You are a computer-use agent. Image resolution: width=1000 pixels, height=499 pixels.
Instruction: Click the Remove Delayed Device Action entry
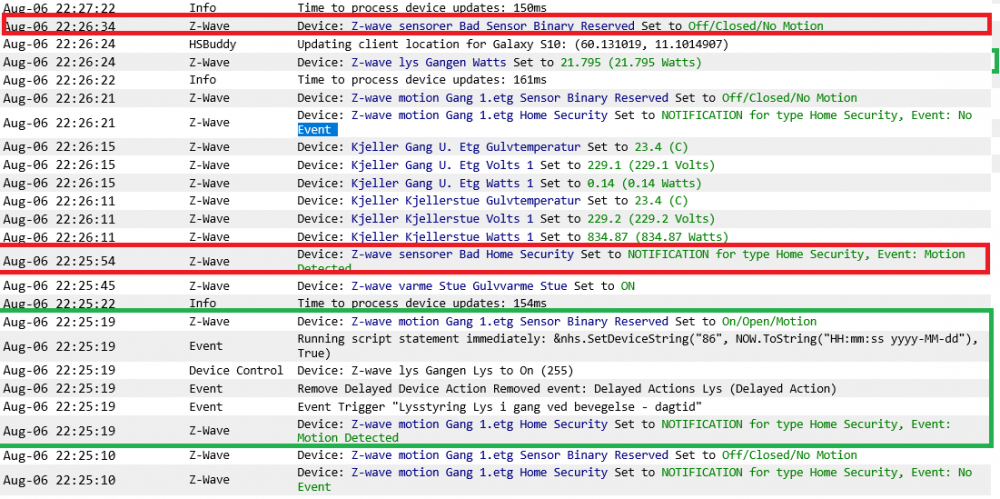click(x=567, y=388)
